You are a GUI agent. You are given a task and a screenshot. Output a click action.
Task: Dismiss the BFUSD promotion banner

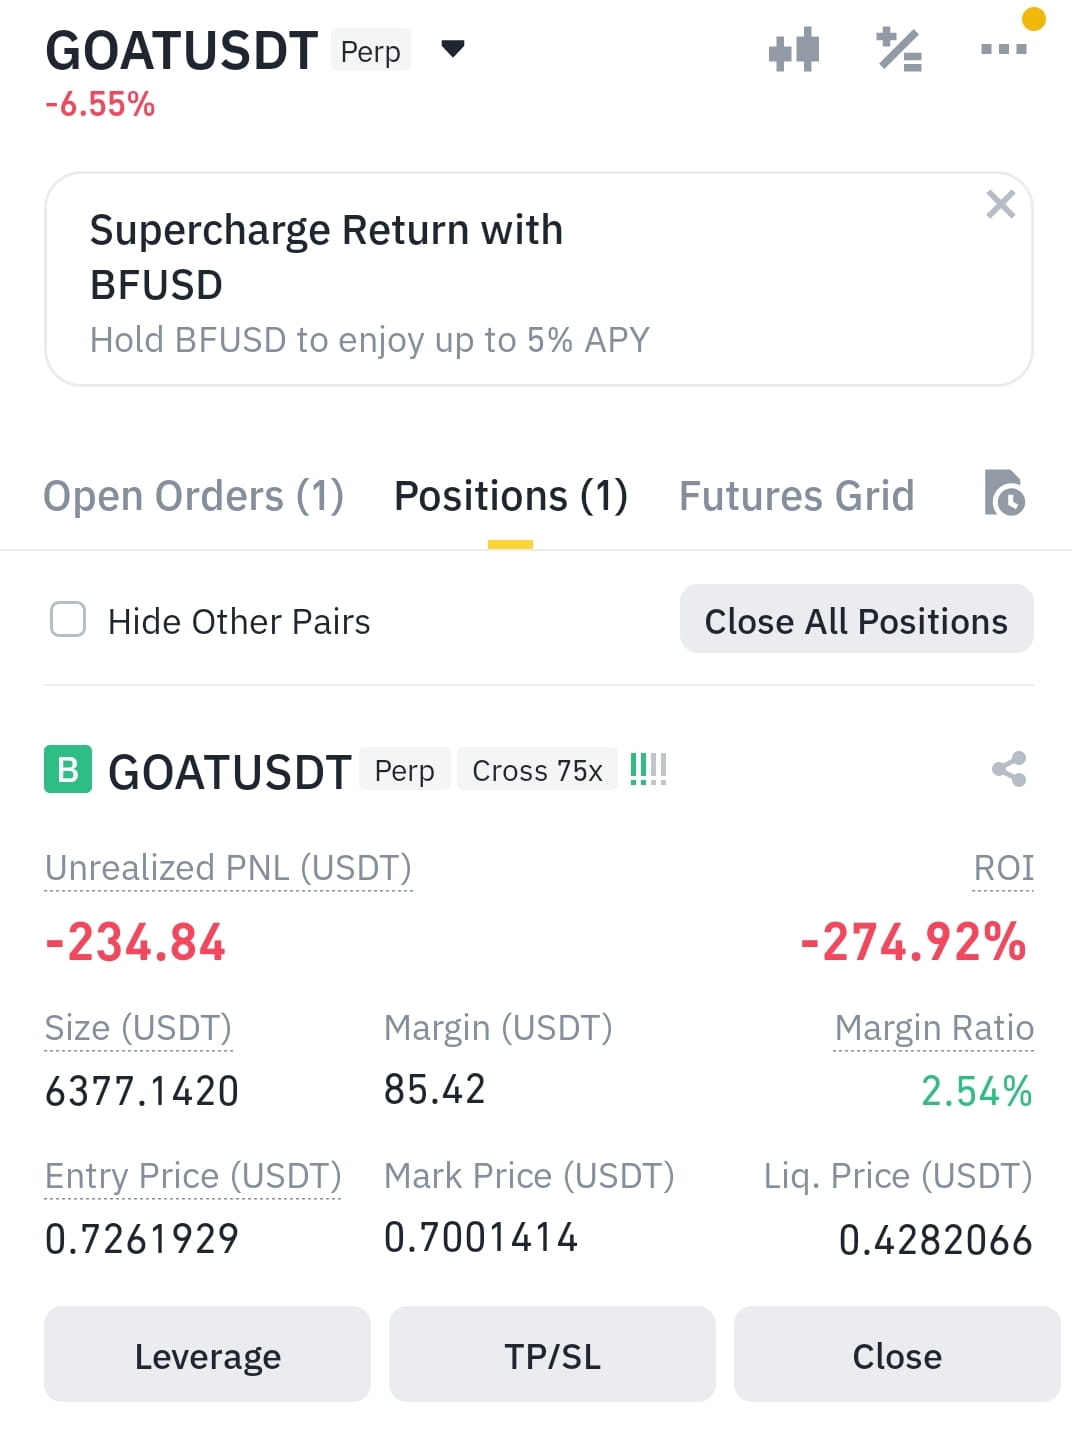(x=1000, y=204)
